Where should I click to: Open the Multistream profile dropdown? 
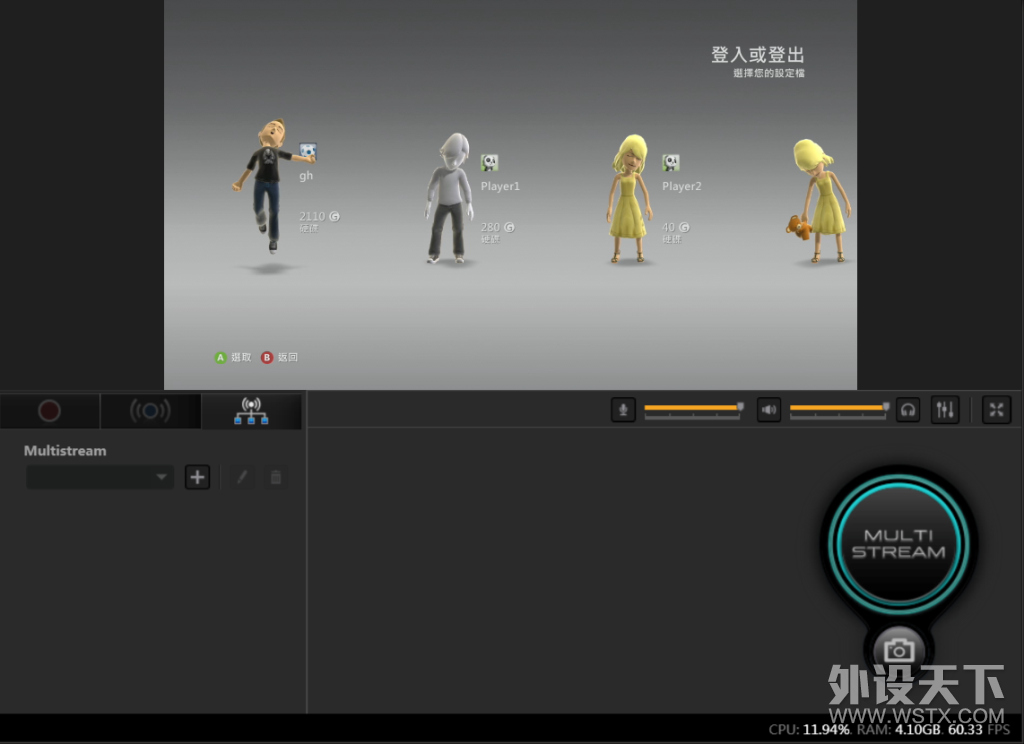(x=100, y=477)
